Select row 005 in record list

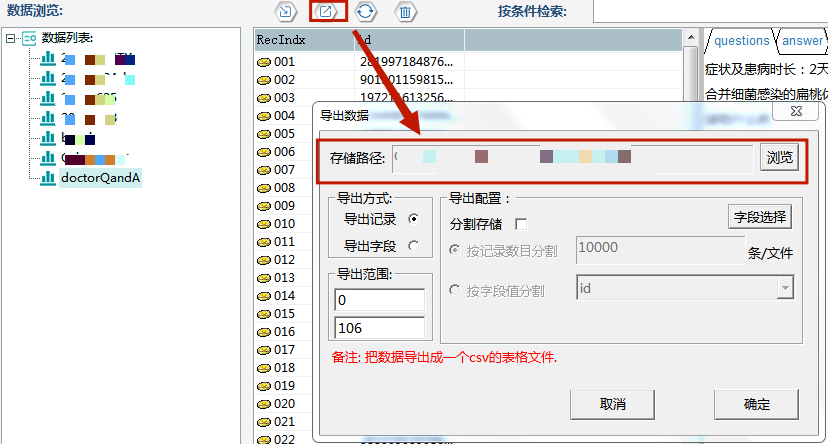click(284, 134)
